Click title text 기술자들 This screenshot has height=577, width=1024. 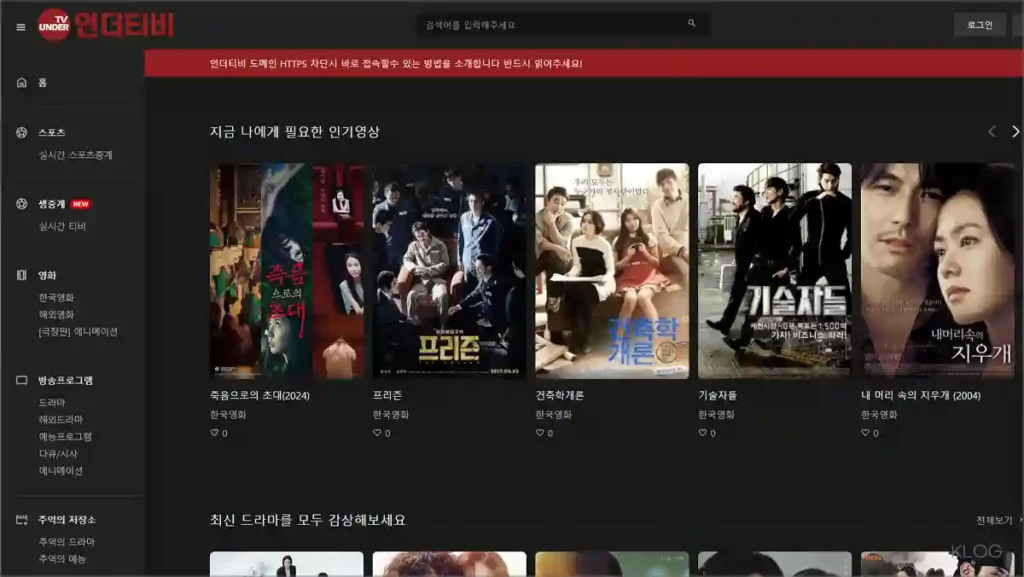coord(717,396)
